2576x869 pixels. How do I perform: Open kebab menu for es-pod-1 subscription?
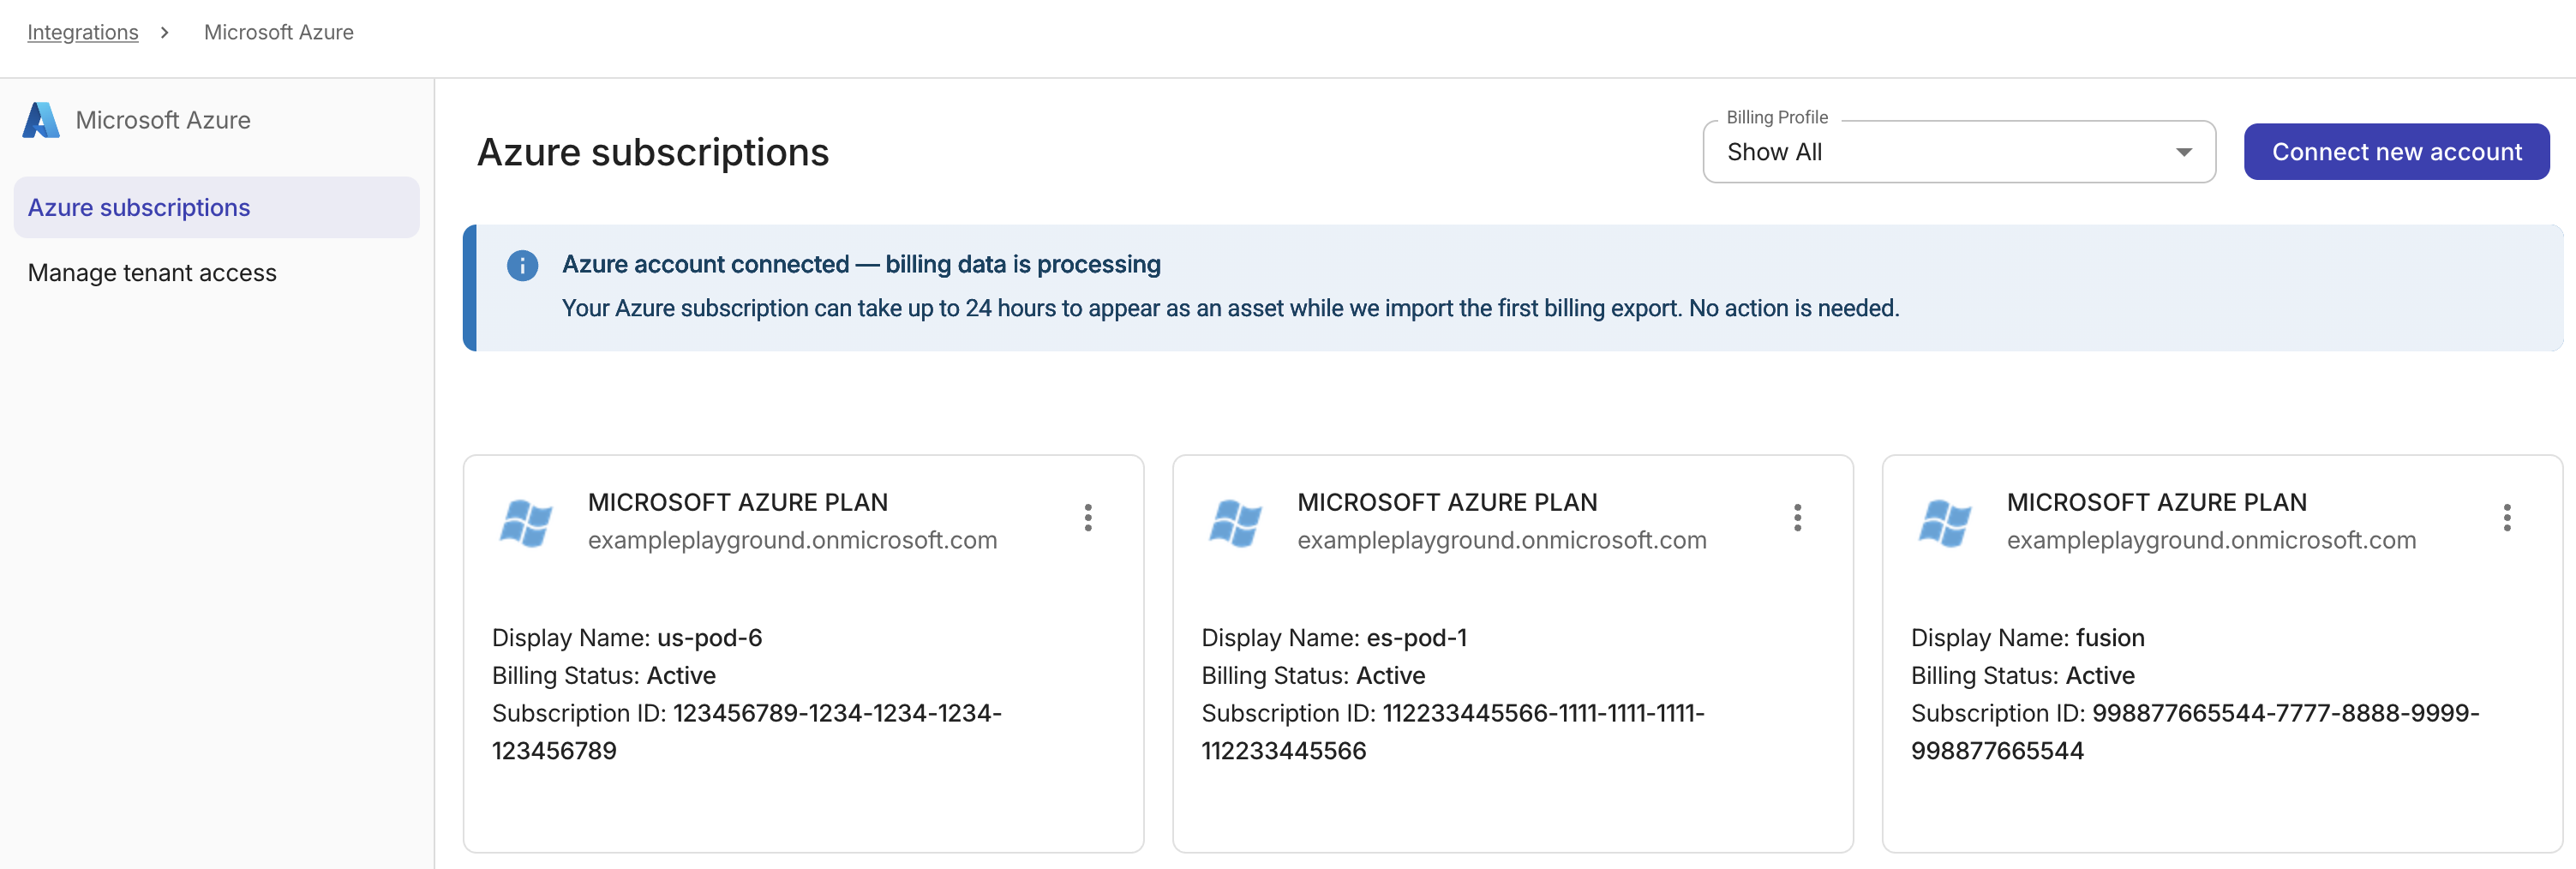pyautogui.click(x=1797, y=518)
